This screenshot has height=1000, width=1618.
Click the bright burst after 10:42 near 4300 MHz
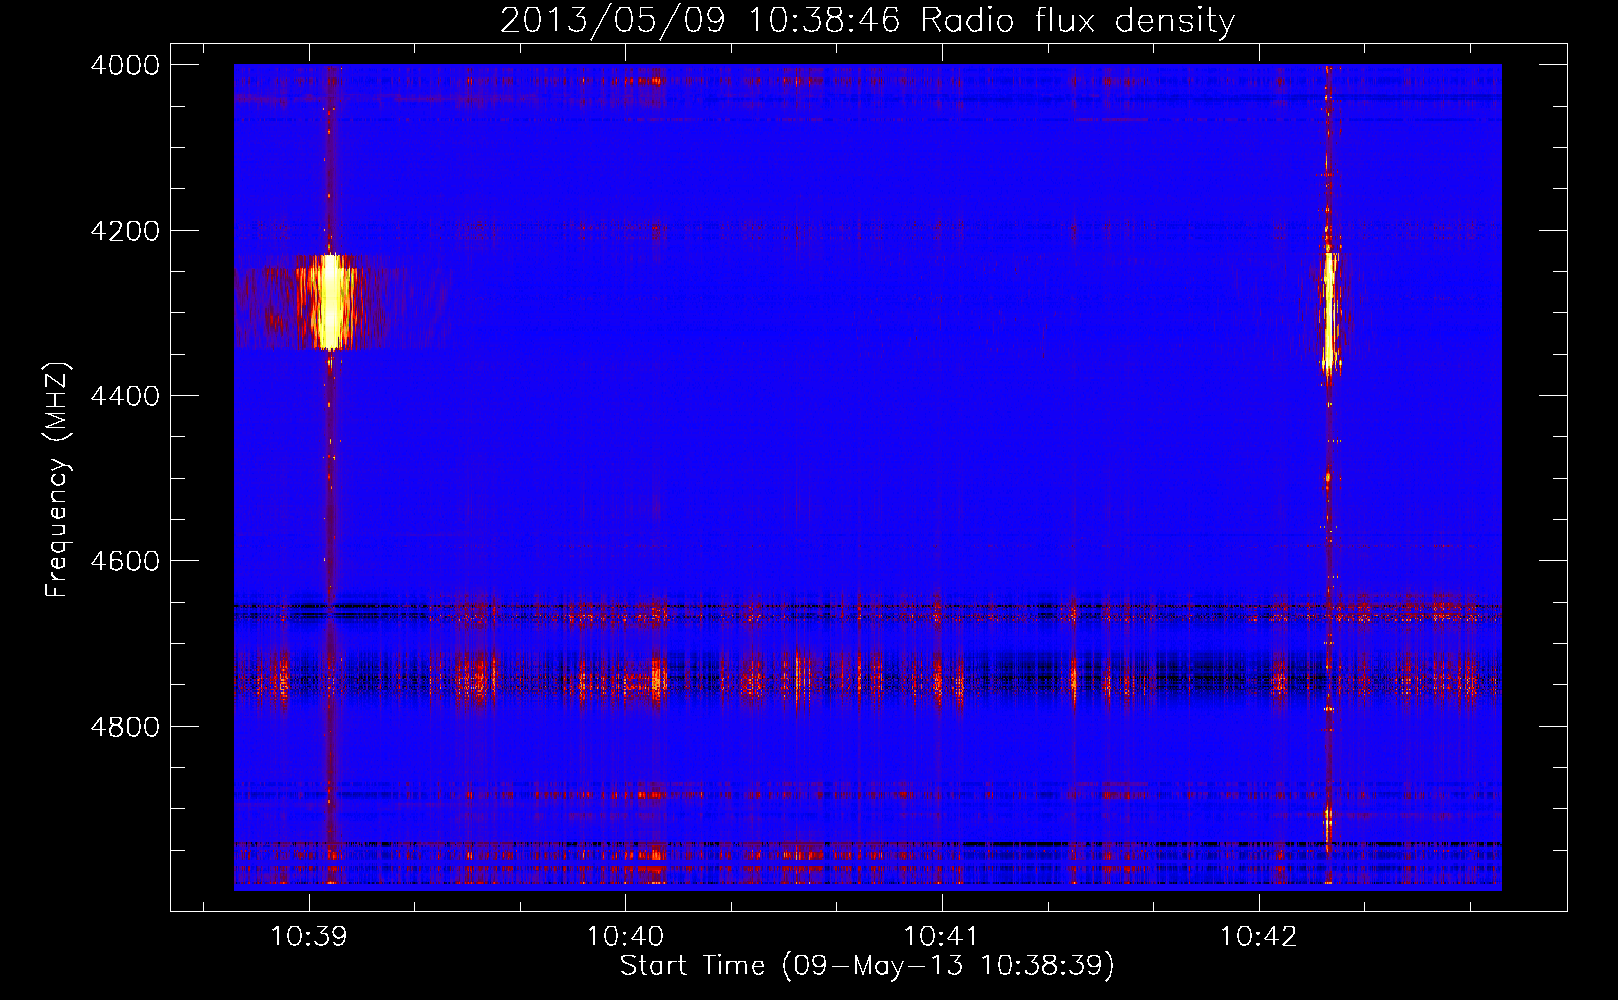(x=1329, y=312)
